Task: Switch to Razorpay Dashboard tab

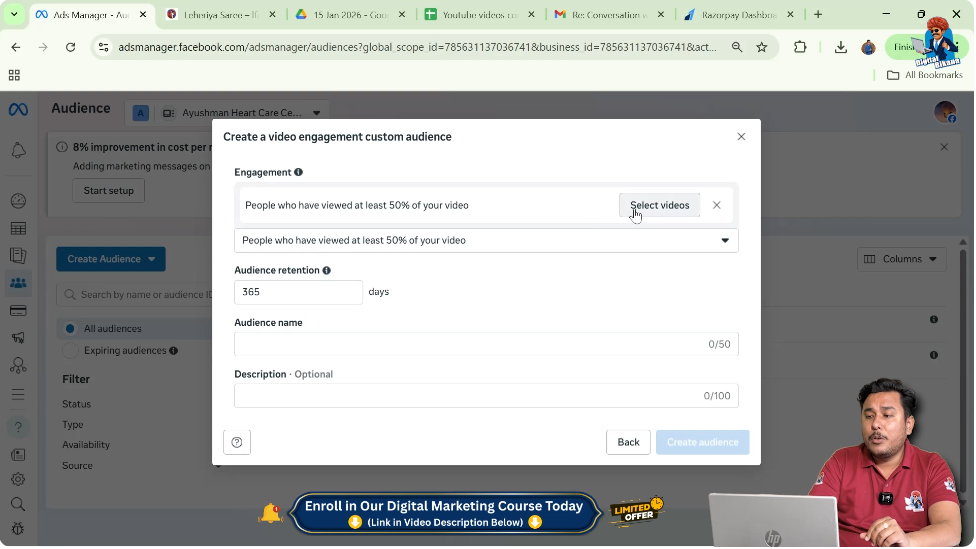Action: (x=739, y=14)
